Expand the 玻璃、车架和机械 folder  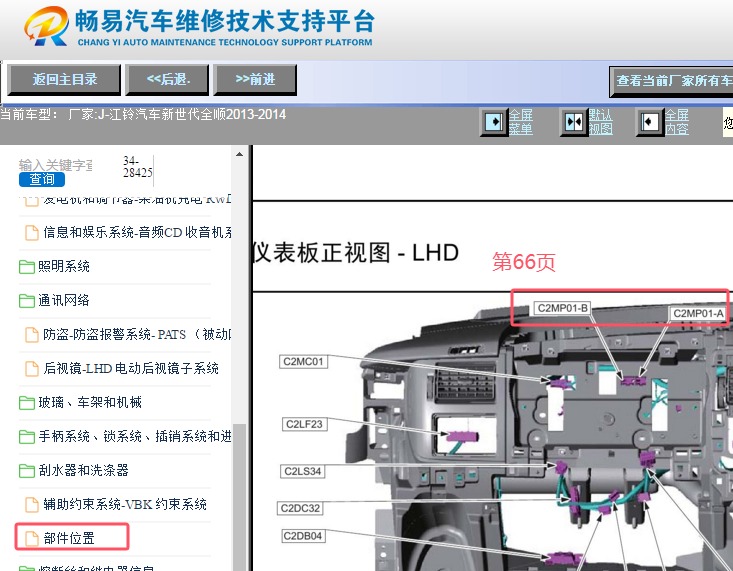[x=90, y=402]
